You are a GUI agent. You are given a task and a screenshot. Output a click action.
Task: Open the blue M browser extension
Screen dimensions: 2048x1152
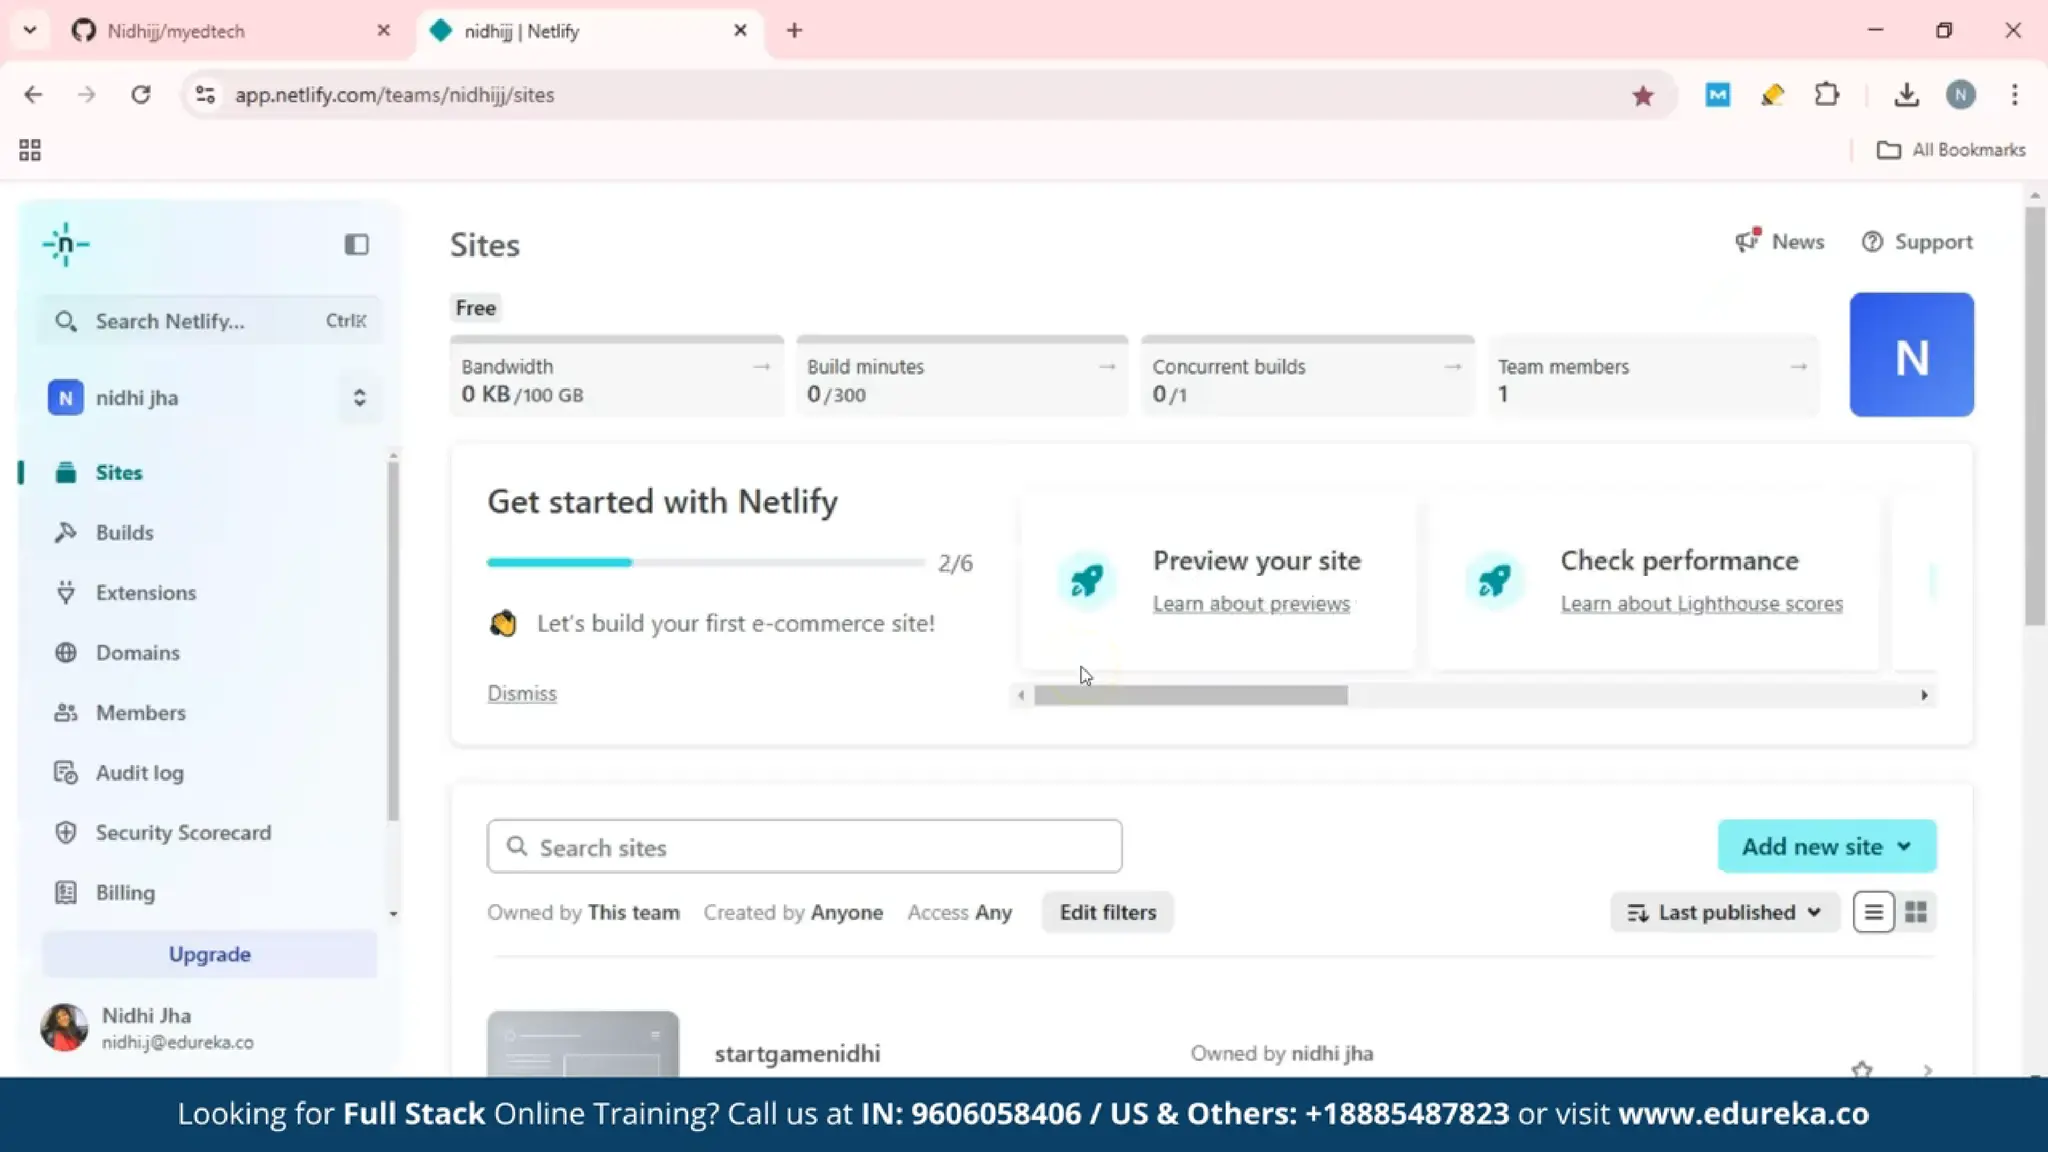1718,94
